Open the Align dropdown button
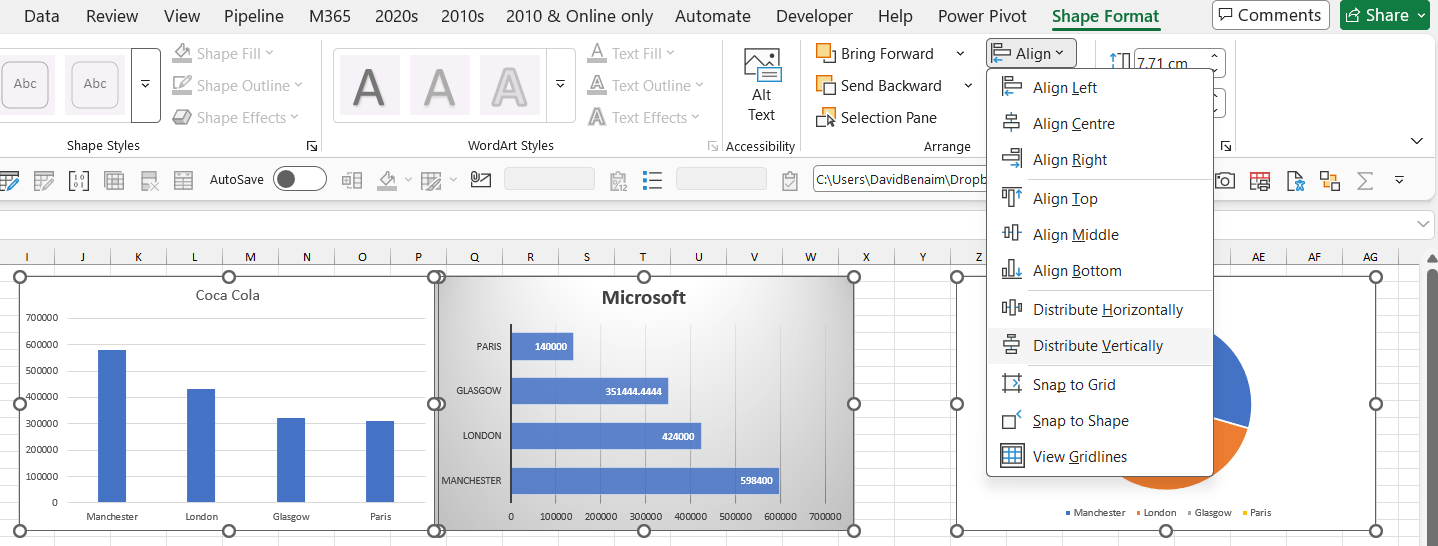This screenshot has width=1438, height=546. [x=1031, y=54]
